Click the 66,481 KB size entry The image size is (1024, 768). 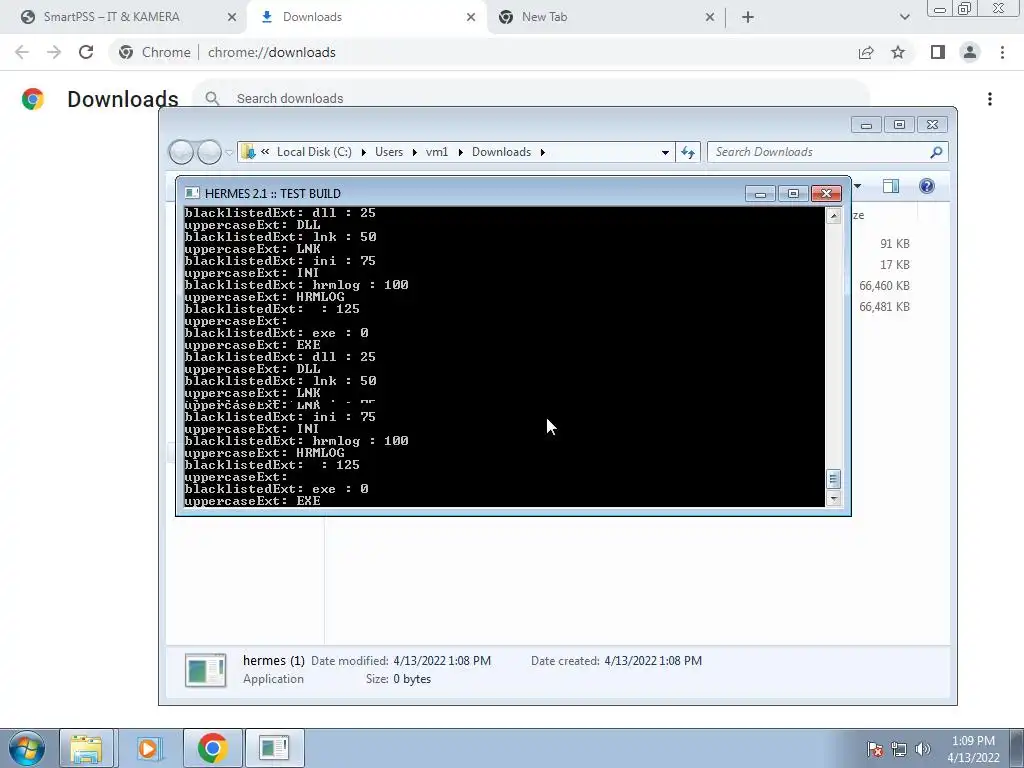coord(884,306)
